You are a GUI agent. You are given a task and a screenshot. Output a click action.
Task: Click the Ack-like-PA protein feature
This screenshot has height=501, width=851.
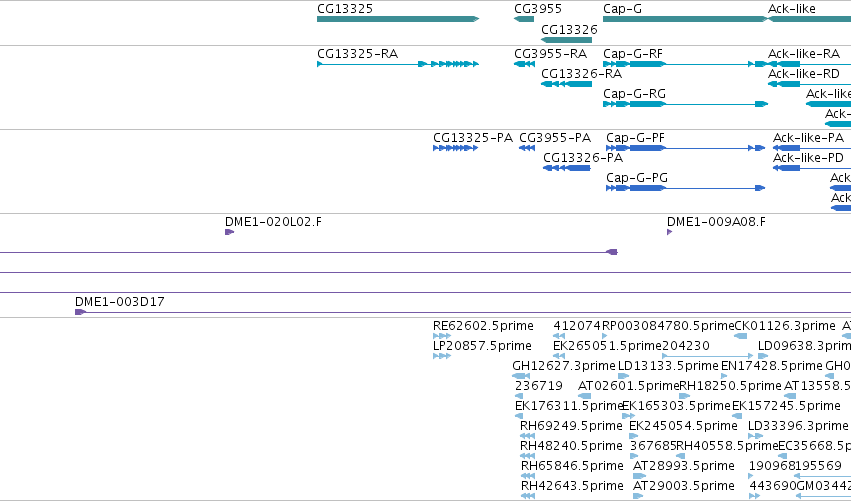tap(812, 148)
